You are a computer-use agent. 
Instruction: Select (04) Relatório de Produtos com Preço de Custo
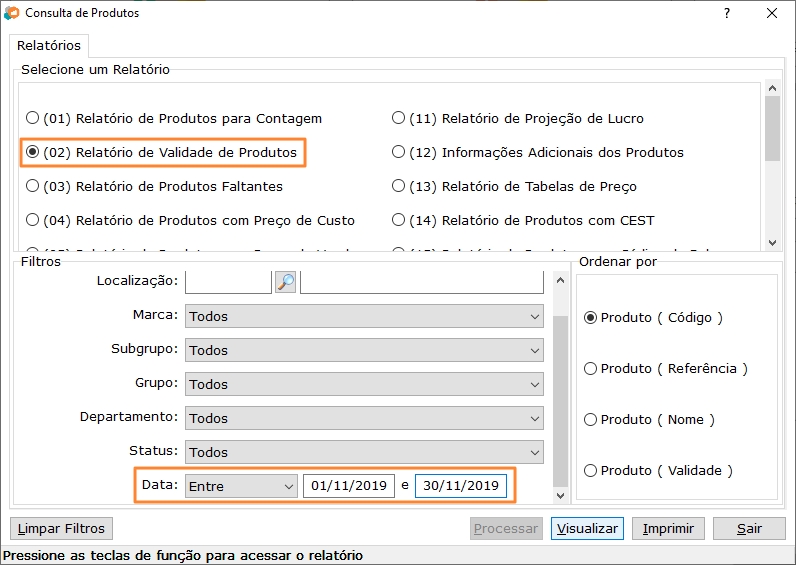pos(190,220)
